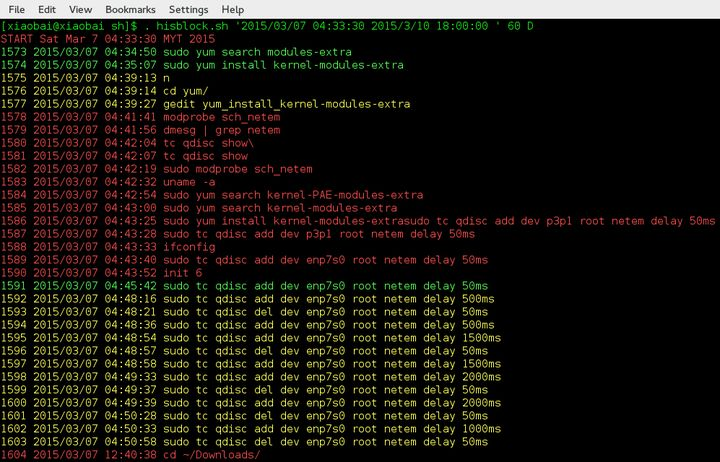This screenshot has width=720, height=462.
Task: Click line 1583 'uname -a'
Action: (x=108, y=182)
